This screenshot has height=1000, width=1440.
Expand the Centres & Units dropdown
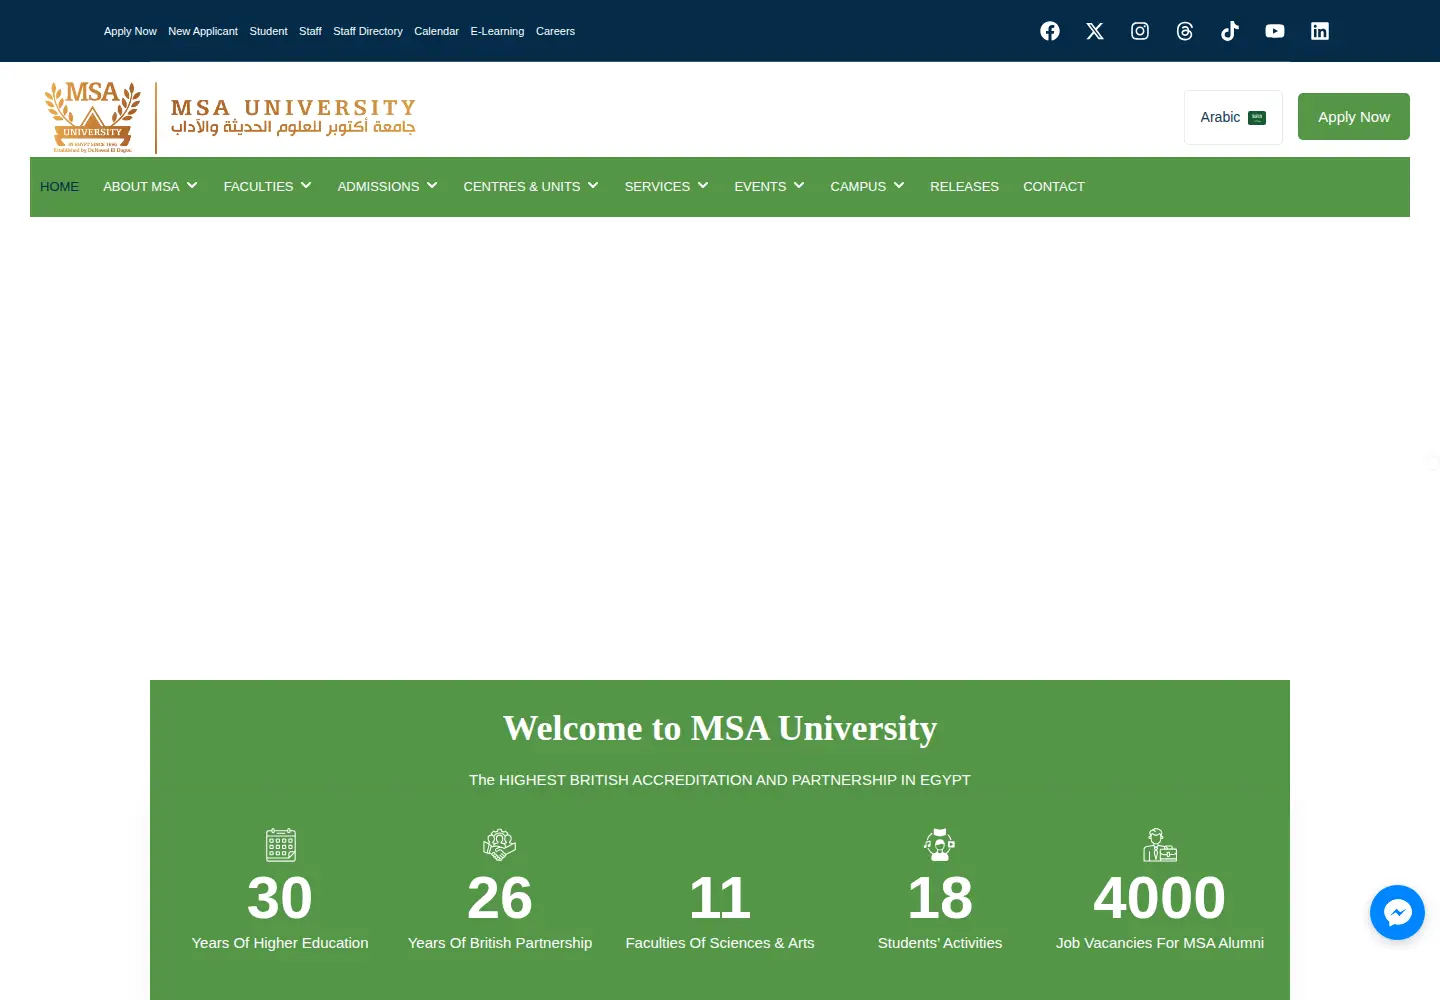[531, 187]
